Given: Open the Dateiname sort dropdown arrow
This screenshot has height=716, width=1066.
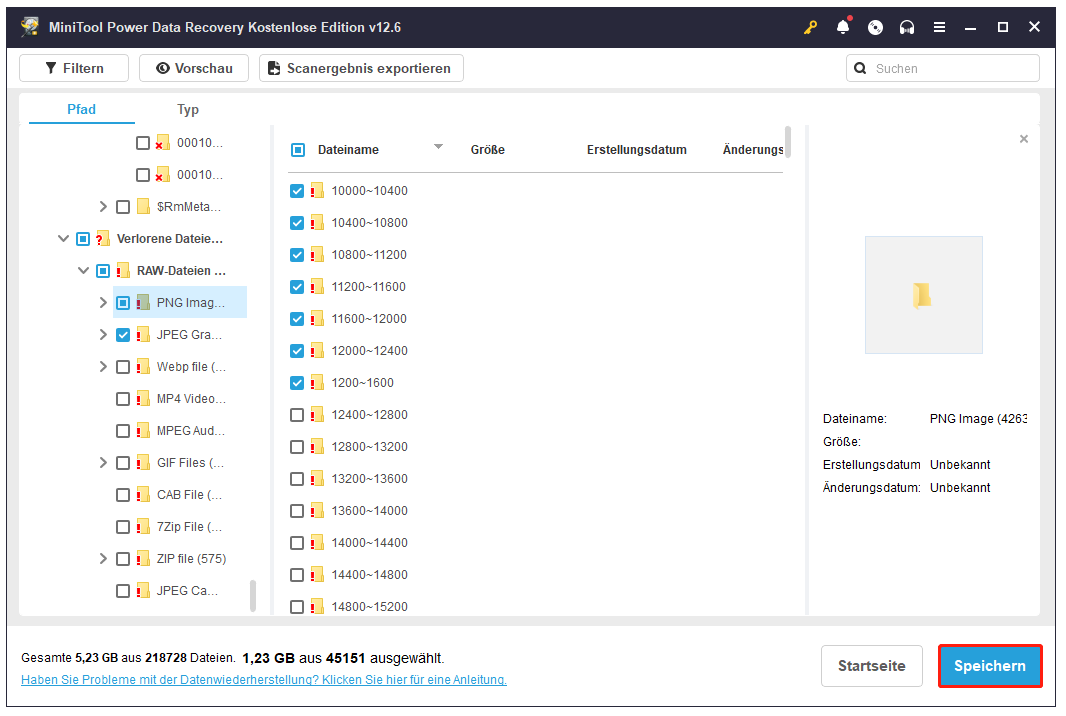Looking at the screenshot, I should 438,147.
